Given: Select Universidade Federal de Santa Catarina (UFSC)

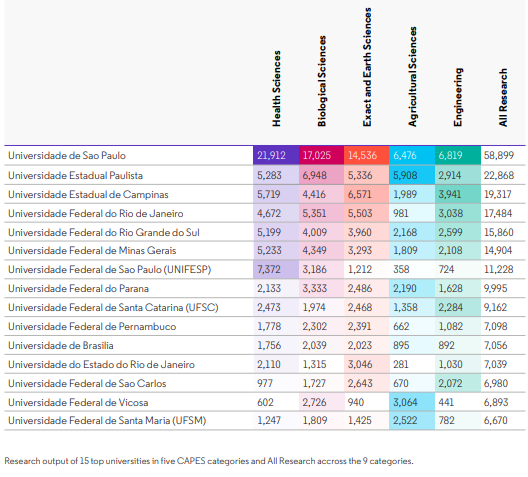Looking at the screenshot, I should pyautogui.click(x=113, y=307).
